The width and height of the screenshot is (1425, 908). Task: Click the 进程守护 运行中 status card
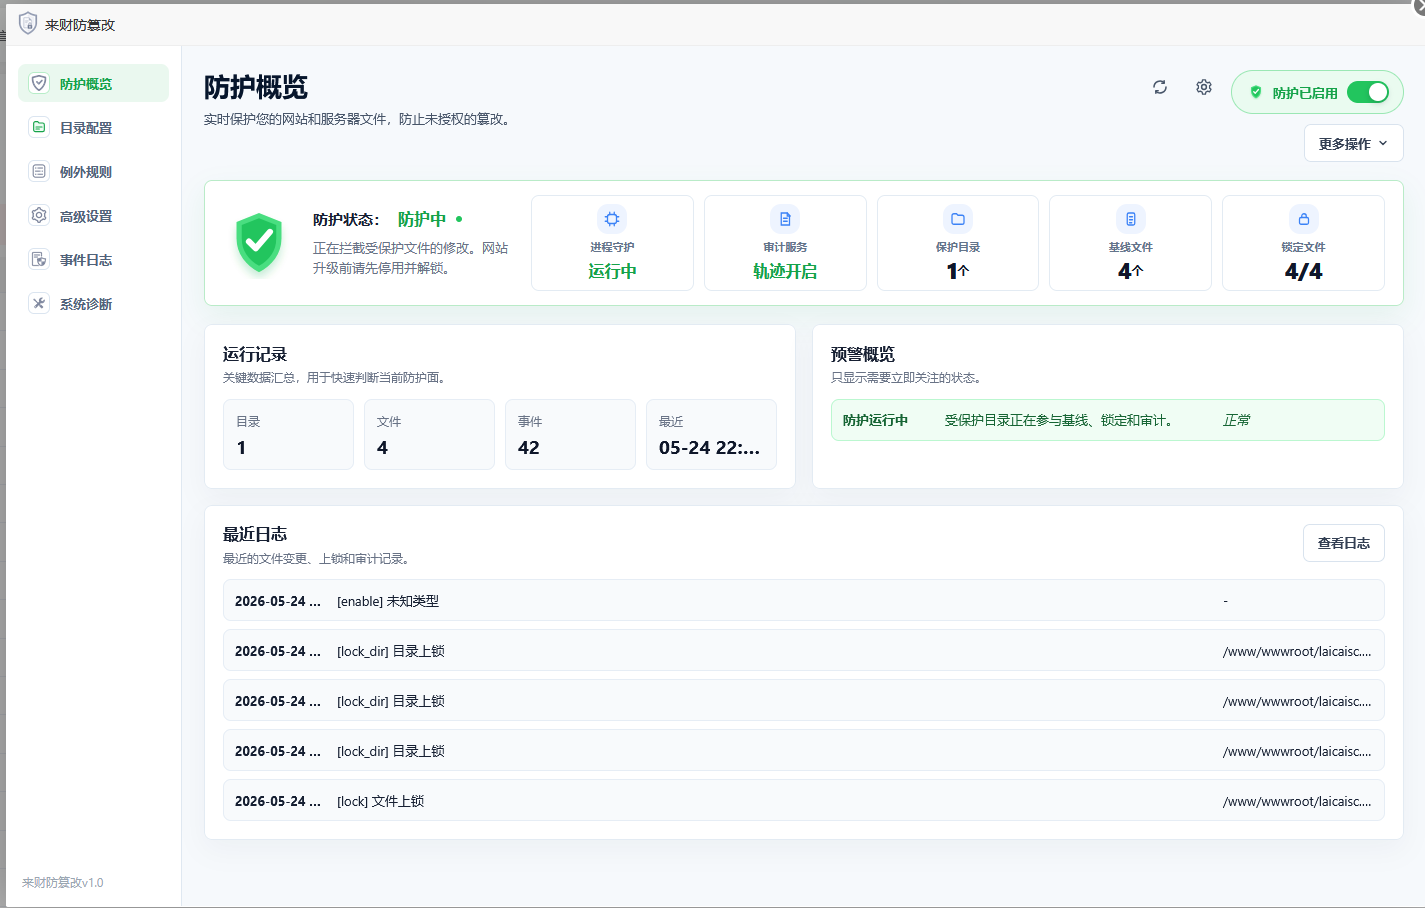point(612,243)
